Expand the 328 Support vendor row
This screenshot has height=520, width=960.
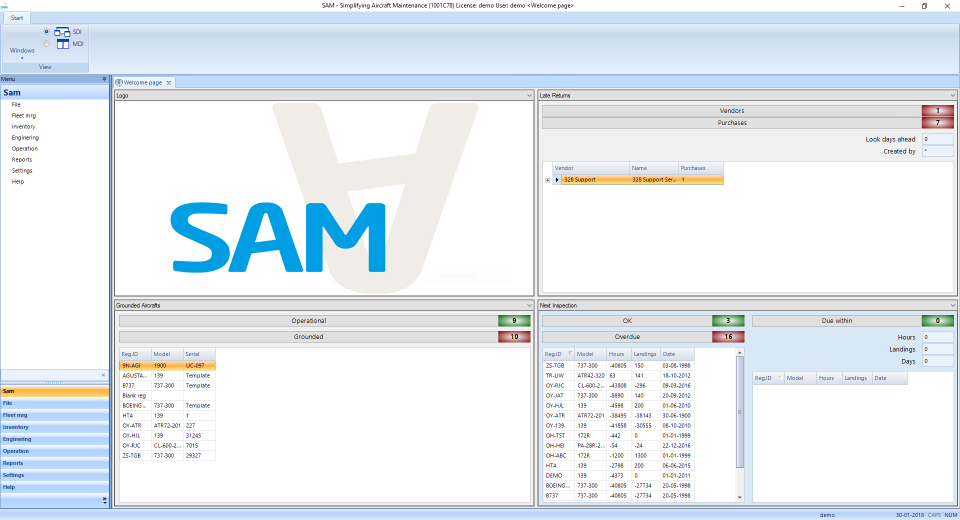point(548,180)
